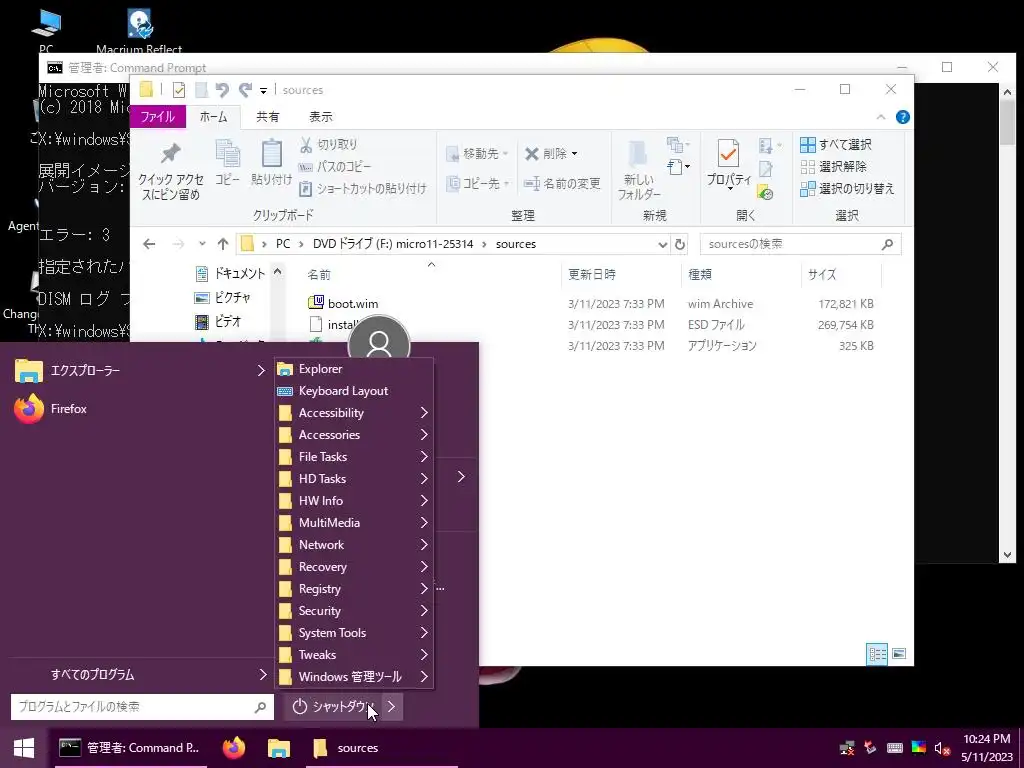Expand the HW Info folder

(x=354, y=501)
